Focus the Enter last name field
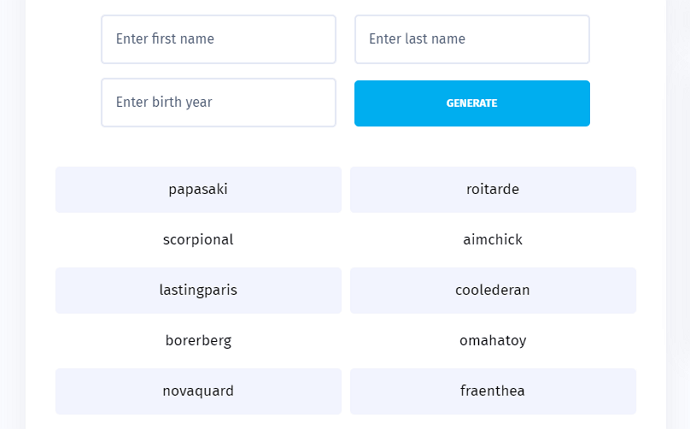690x429 pixels. coord(472,39)
